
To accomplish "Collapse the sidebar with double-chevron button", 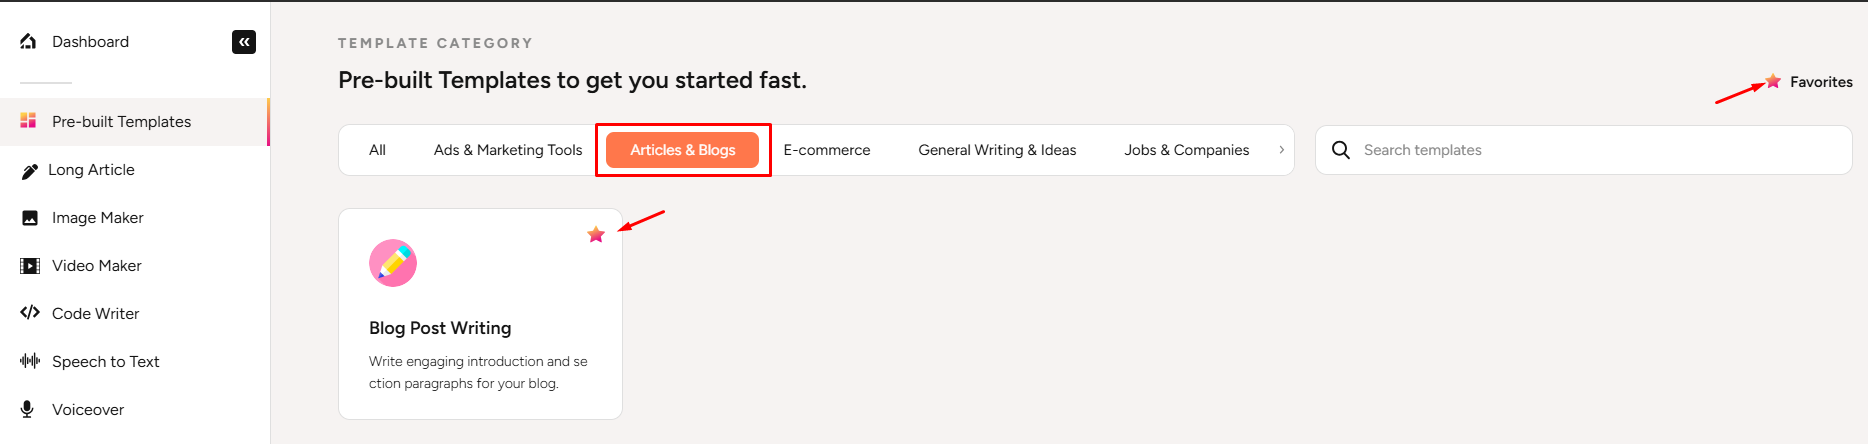I will pos(244,42).
